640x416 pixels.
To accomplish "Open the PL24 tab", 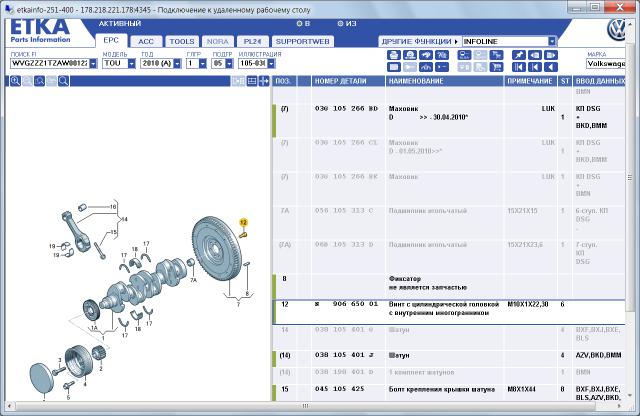I will click(x=252, y=41).
